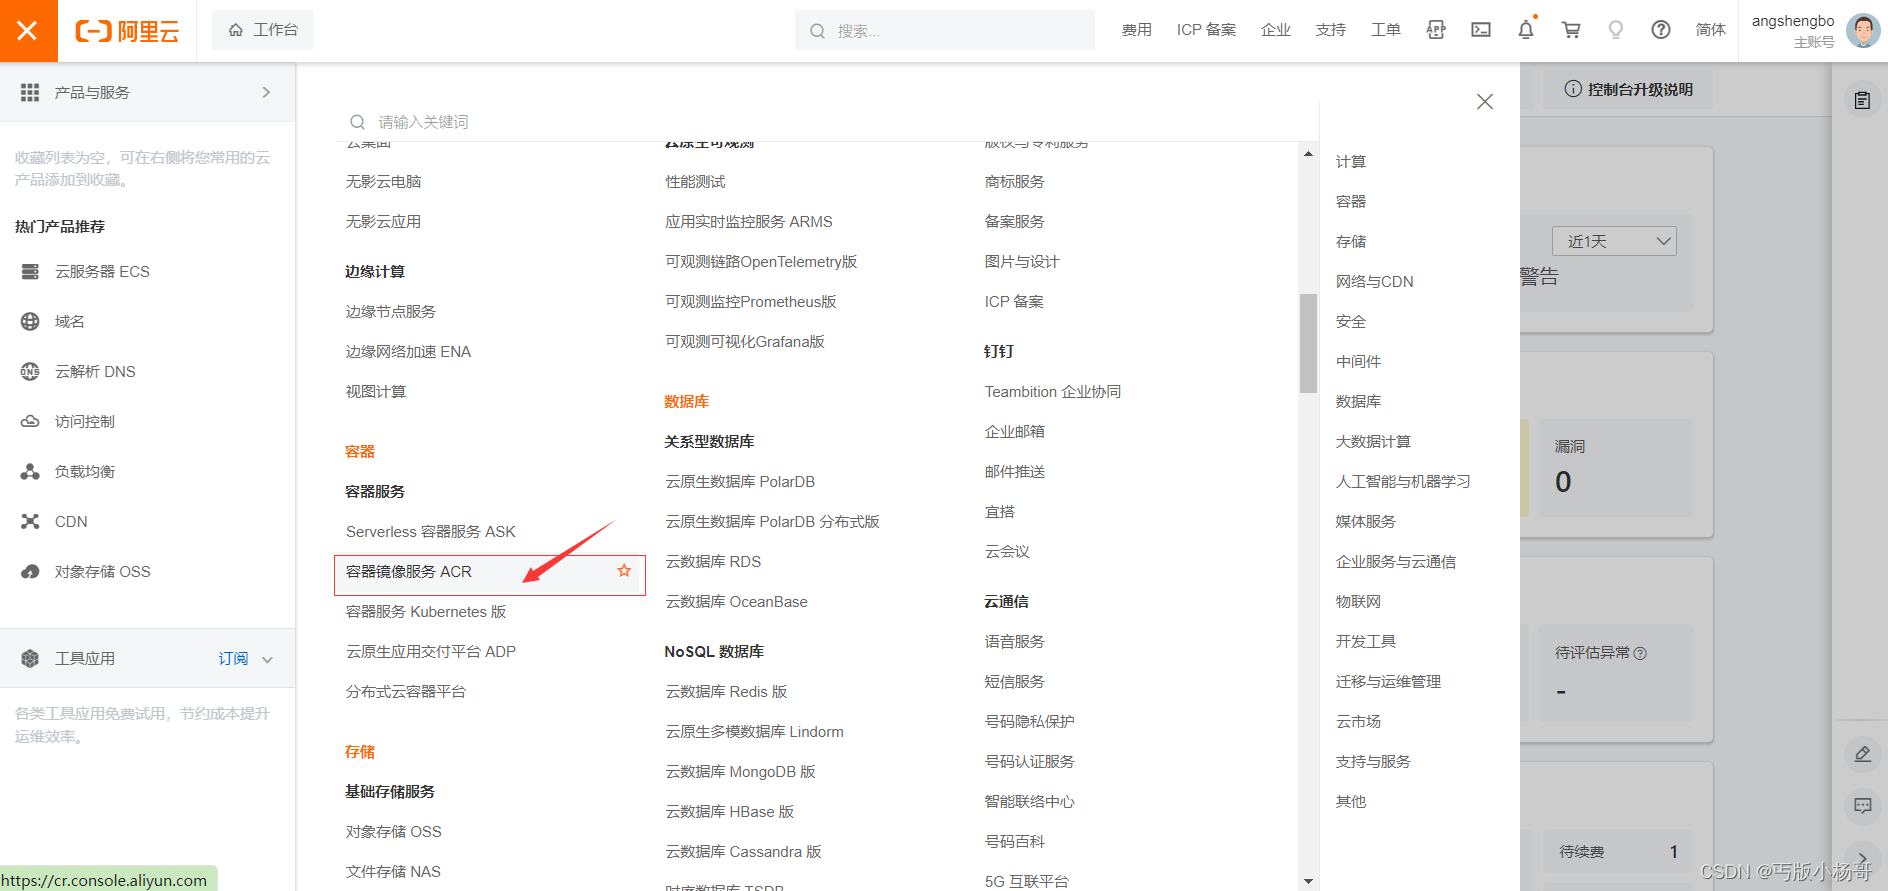Image resolution: width=1888 pixels, height=891 pixels.
Task: Open the 近1天 time range dropdown
Action: pyautogui.click(x=1614, y=241)
